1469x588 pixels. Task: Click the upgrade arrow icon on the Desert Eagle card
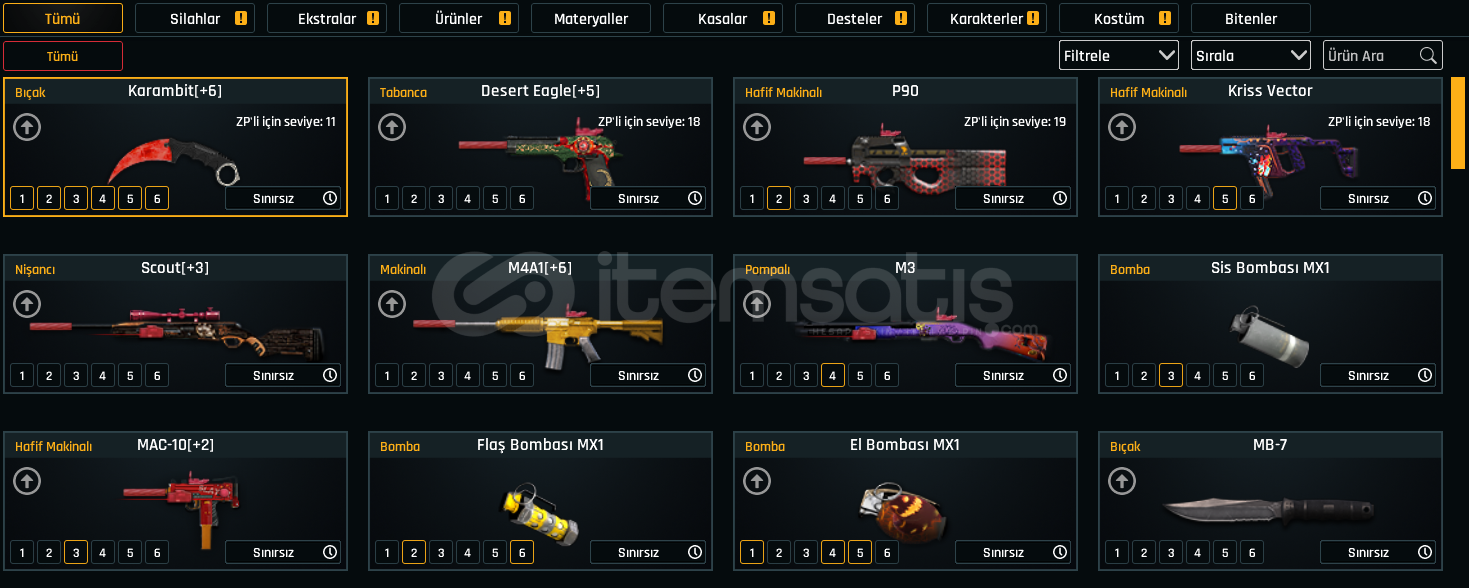392,127
